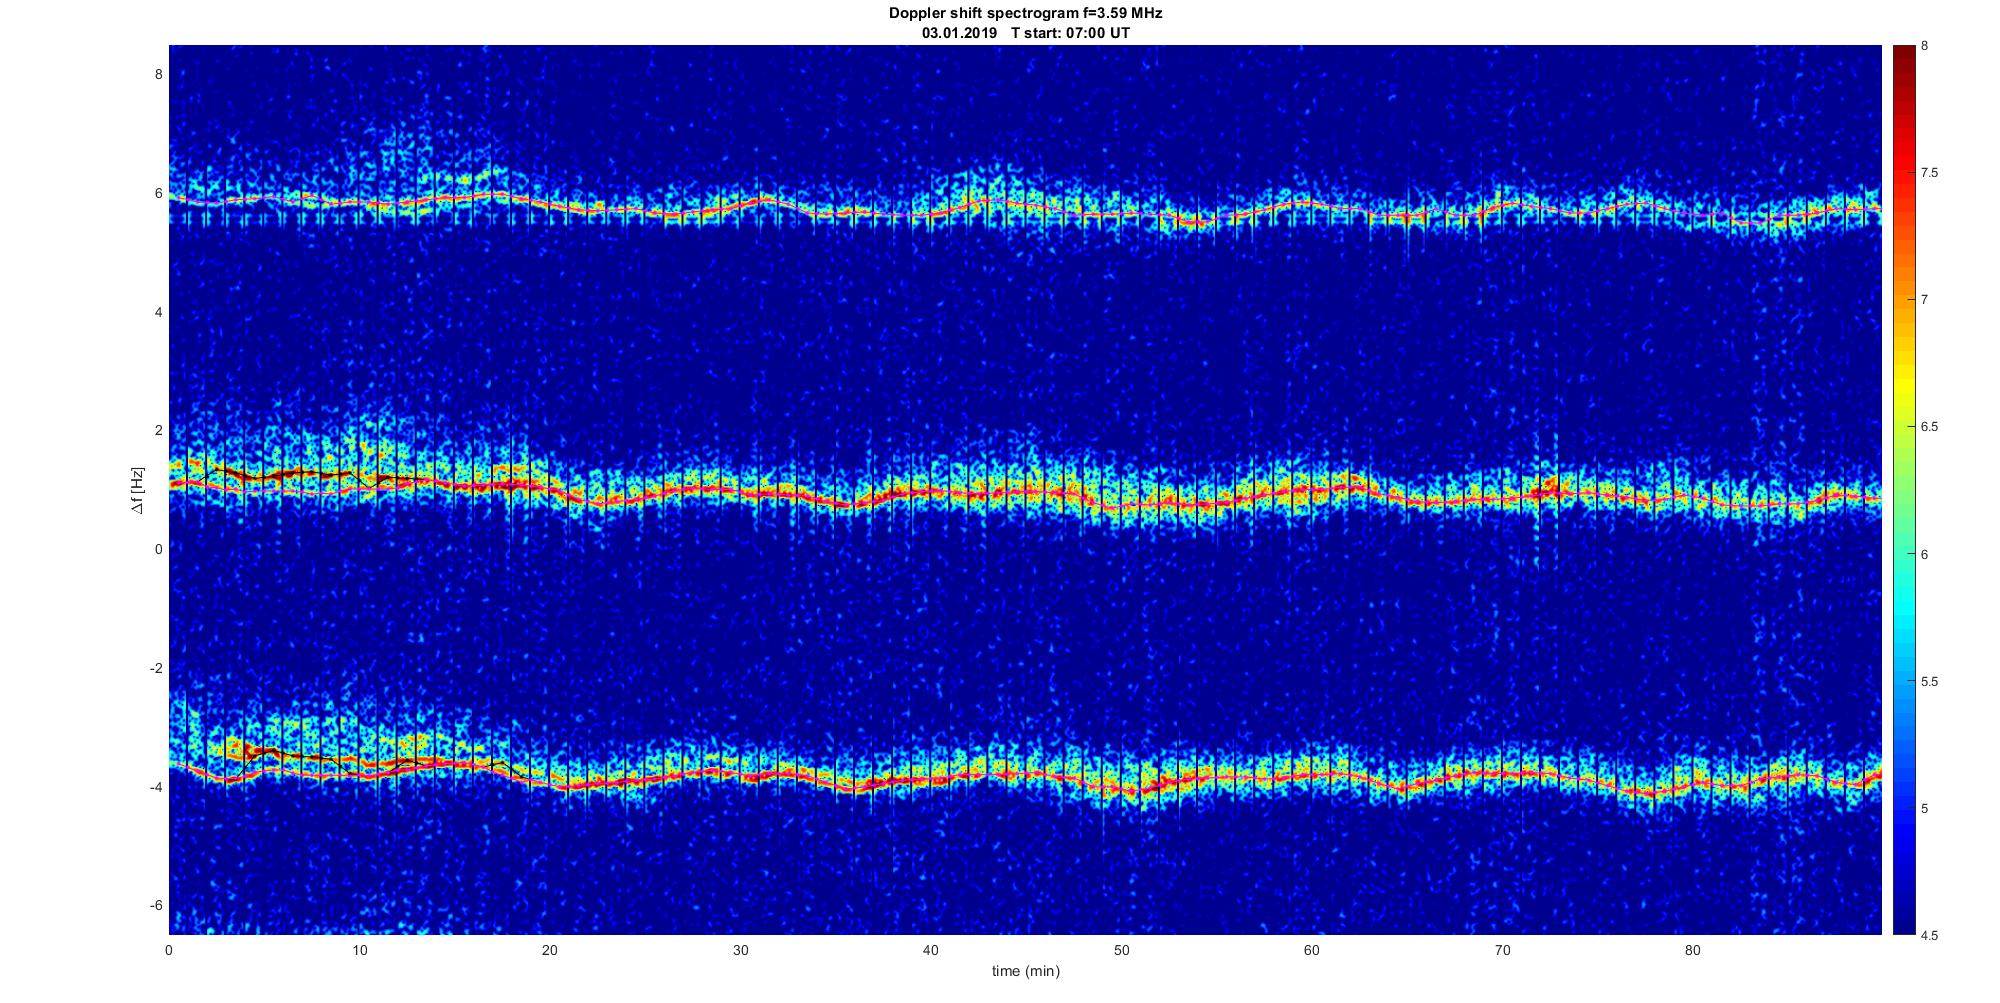Screen dimensions: 2000x1003
Task: Click the middle Doppler trace near 1 Hz
Action: coord(1025,493)
